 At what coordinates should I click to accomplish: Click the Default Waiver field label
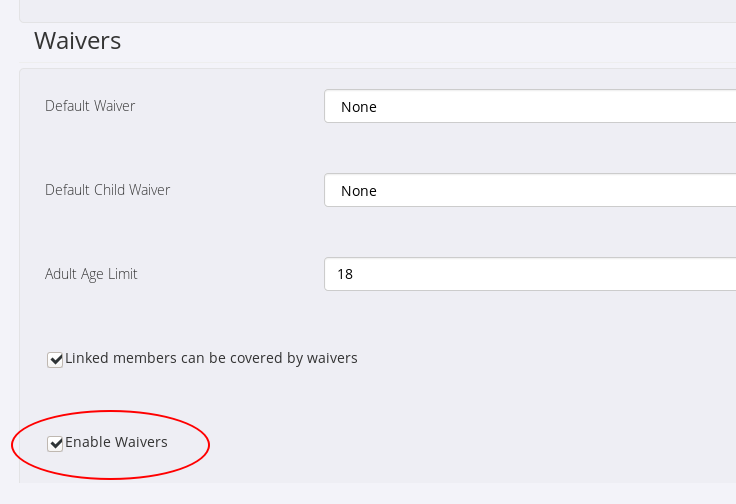click(90, 106)
